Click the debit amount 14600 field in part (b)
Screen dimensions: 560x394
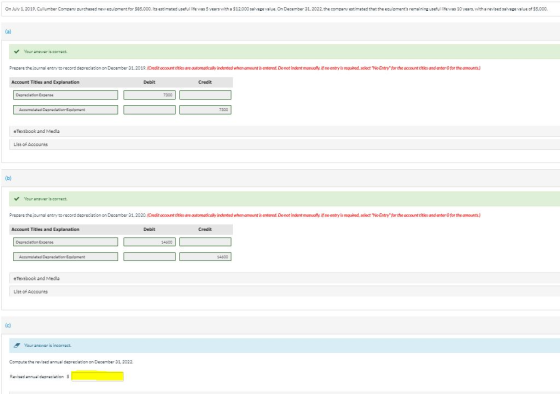click(x=149, y=242)
